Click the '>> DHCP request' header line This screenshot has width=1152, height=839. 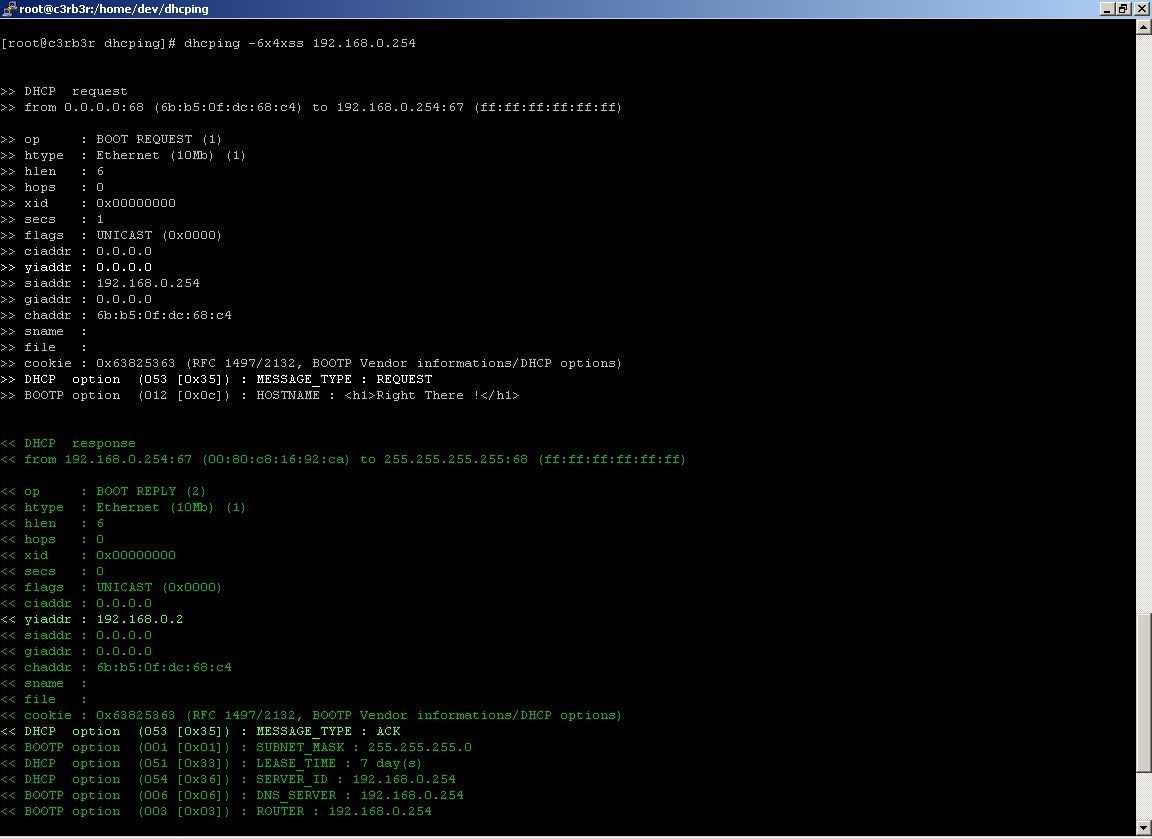tap(64, 91)
